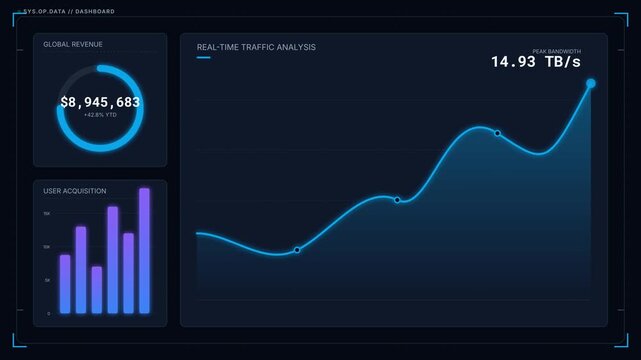Click the SYS.OP.DATA // DASHBOARD header text
The height and width of the screenshot is (360, 641).
coord(69,11)
